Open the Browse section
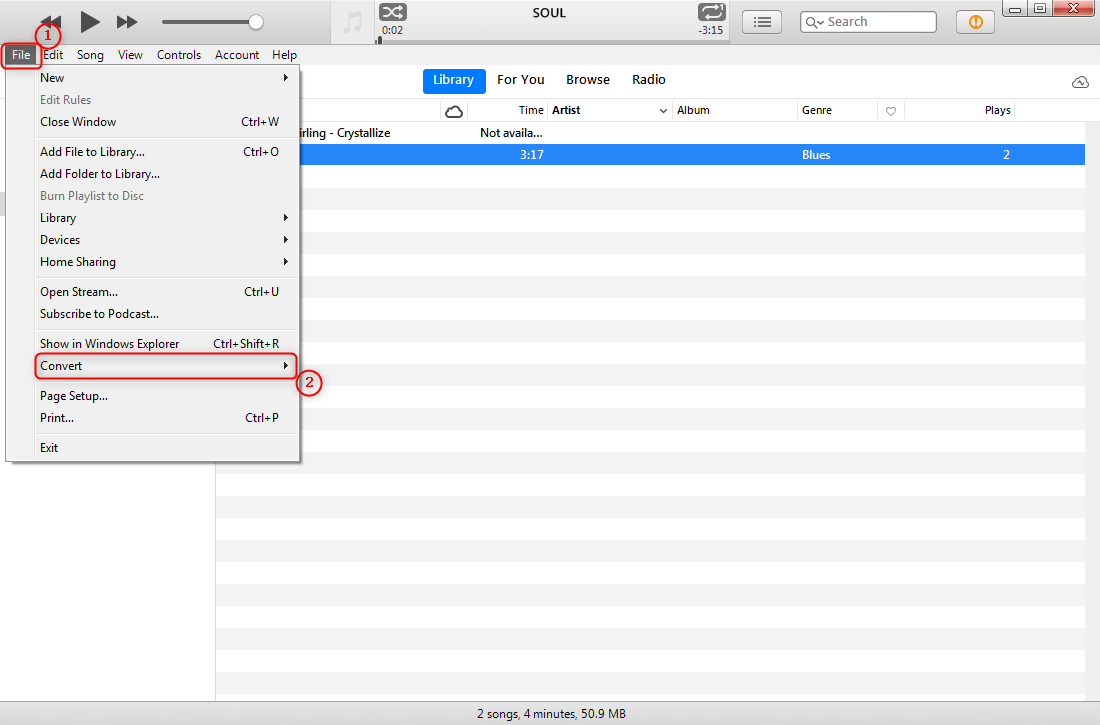This screenshot has width=1100, height=725. point(588,80)
